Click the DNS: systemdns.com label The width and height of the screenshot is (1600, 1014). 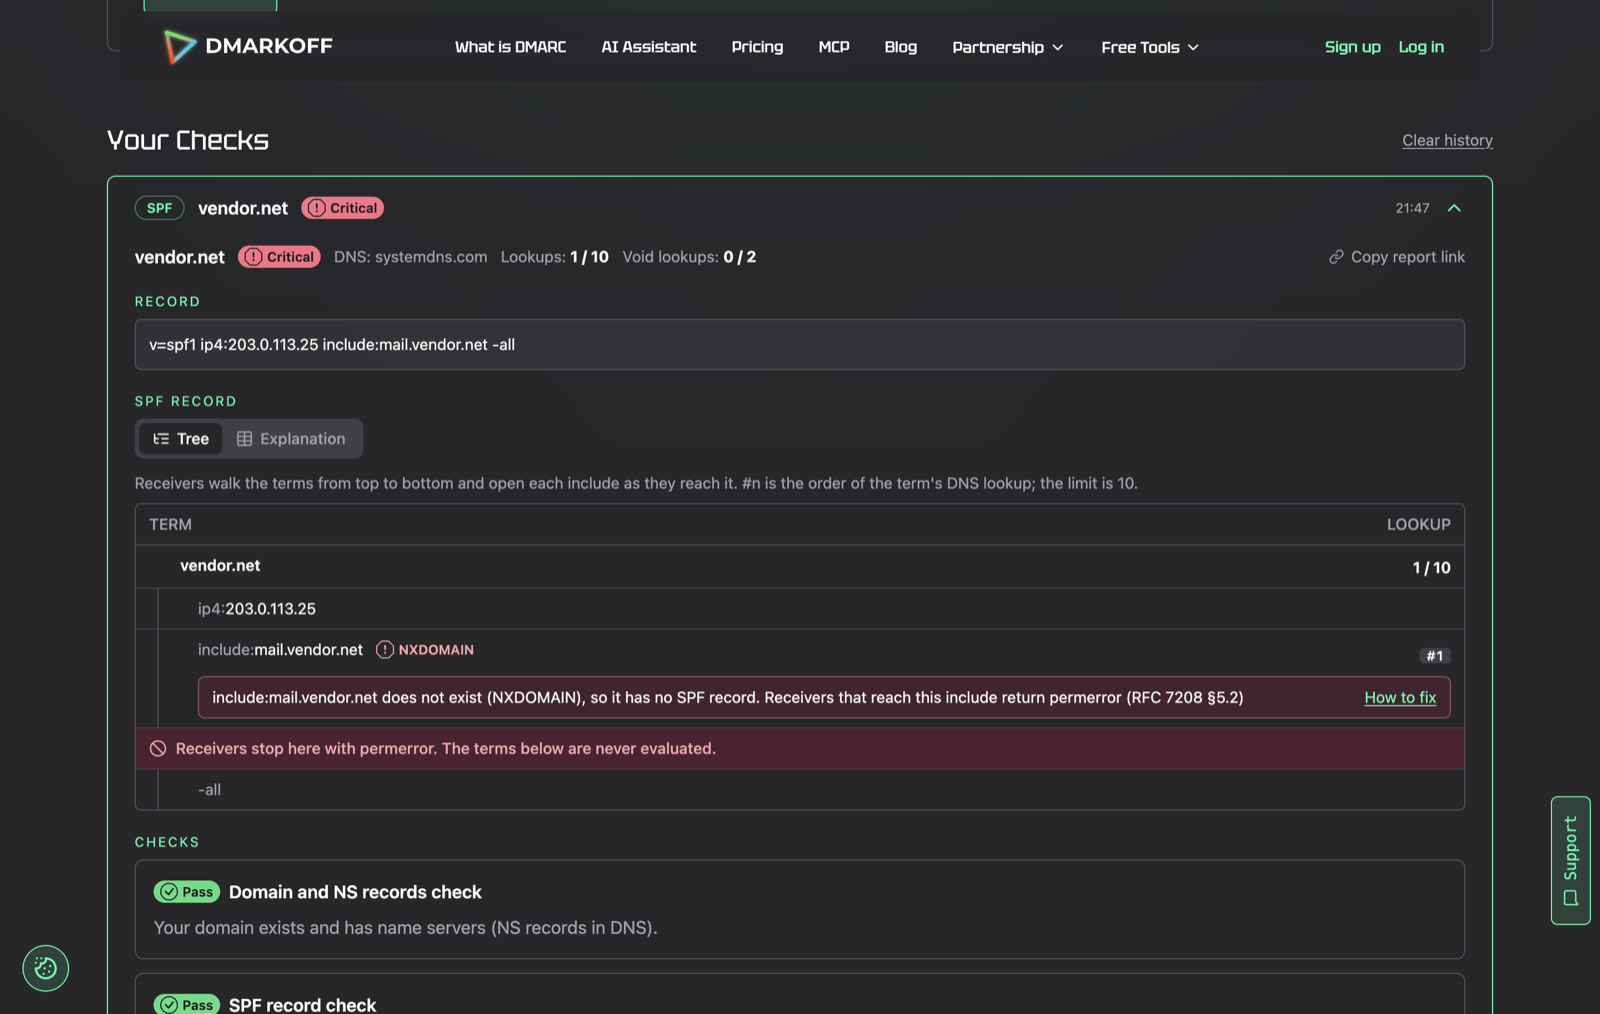tap(410, 257)
